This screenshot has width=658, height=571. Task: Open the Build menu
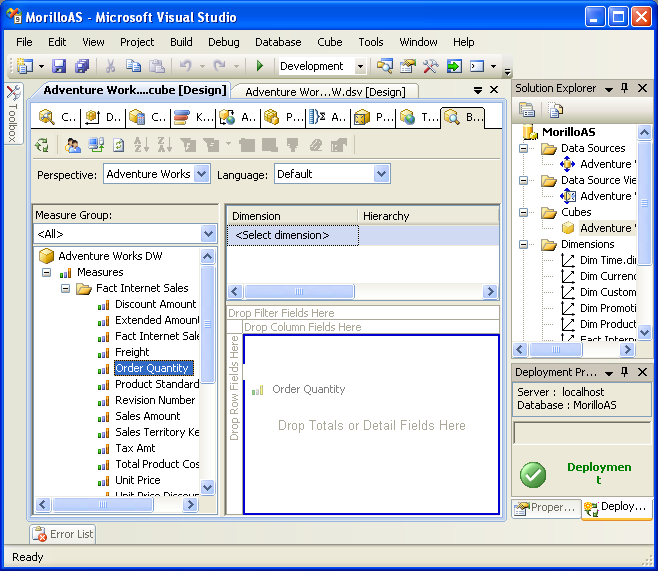click(x=181, y=42)
